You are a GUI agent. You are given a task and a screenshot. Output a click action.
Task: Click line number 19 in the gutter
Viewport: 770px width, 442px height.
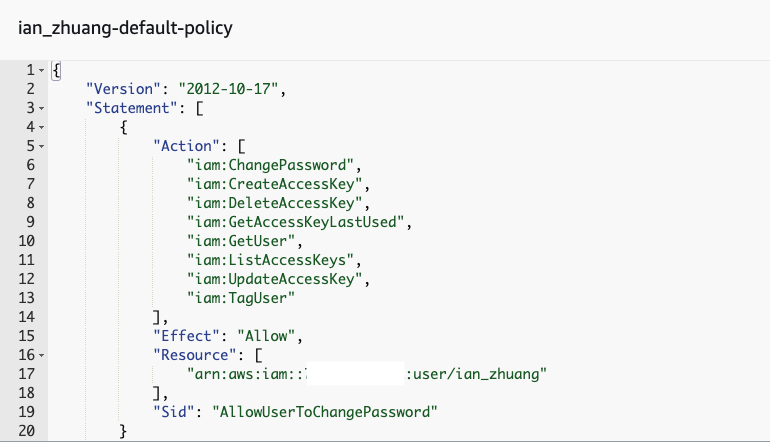[27, 411]
